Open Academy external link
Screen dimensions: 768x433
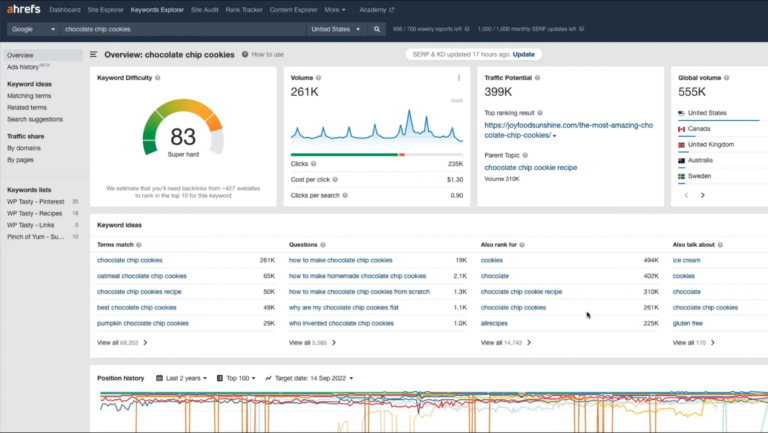(377, 10)
